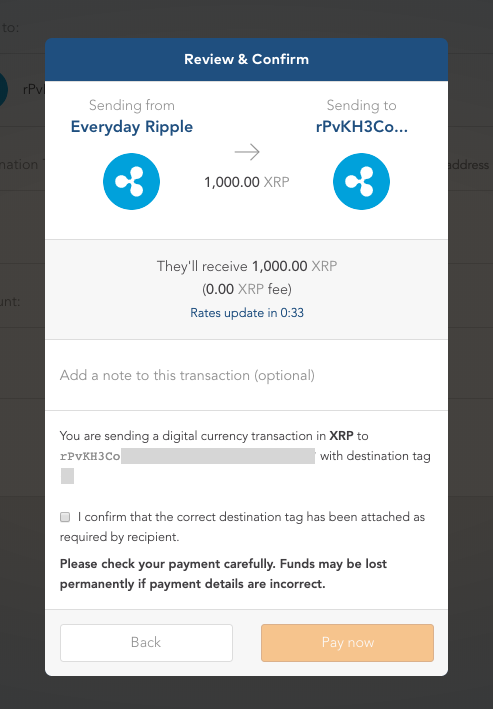Click the Review & Confirm header bar
Image resolution: width=493 pixels, height=709 pixels.
pos(246,59)
